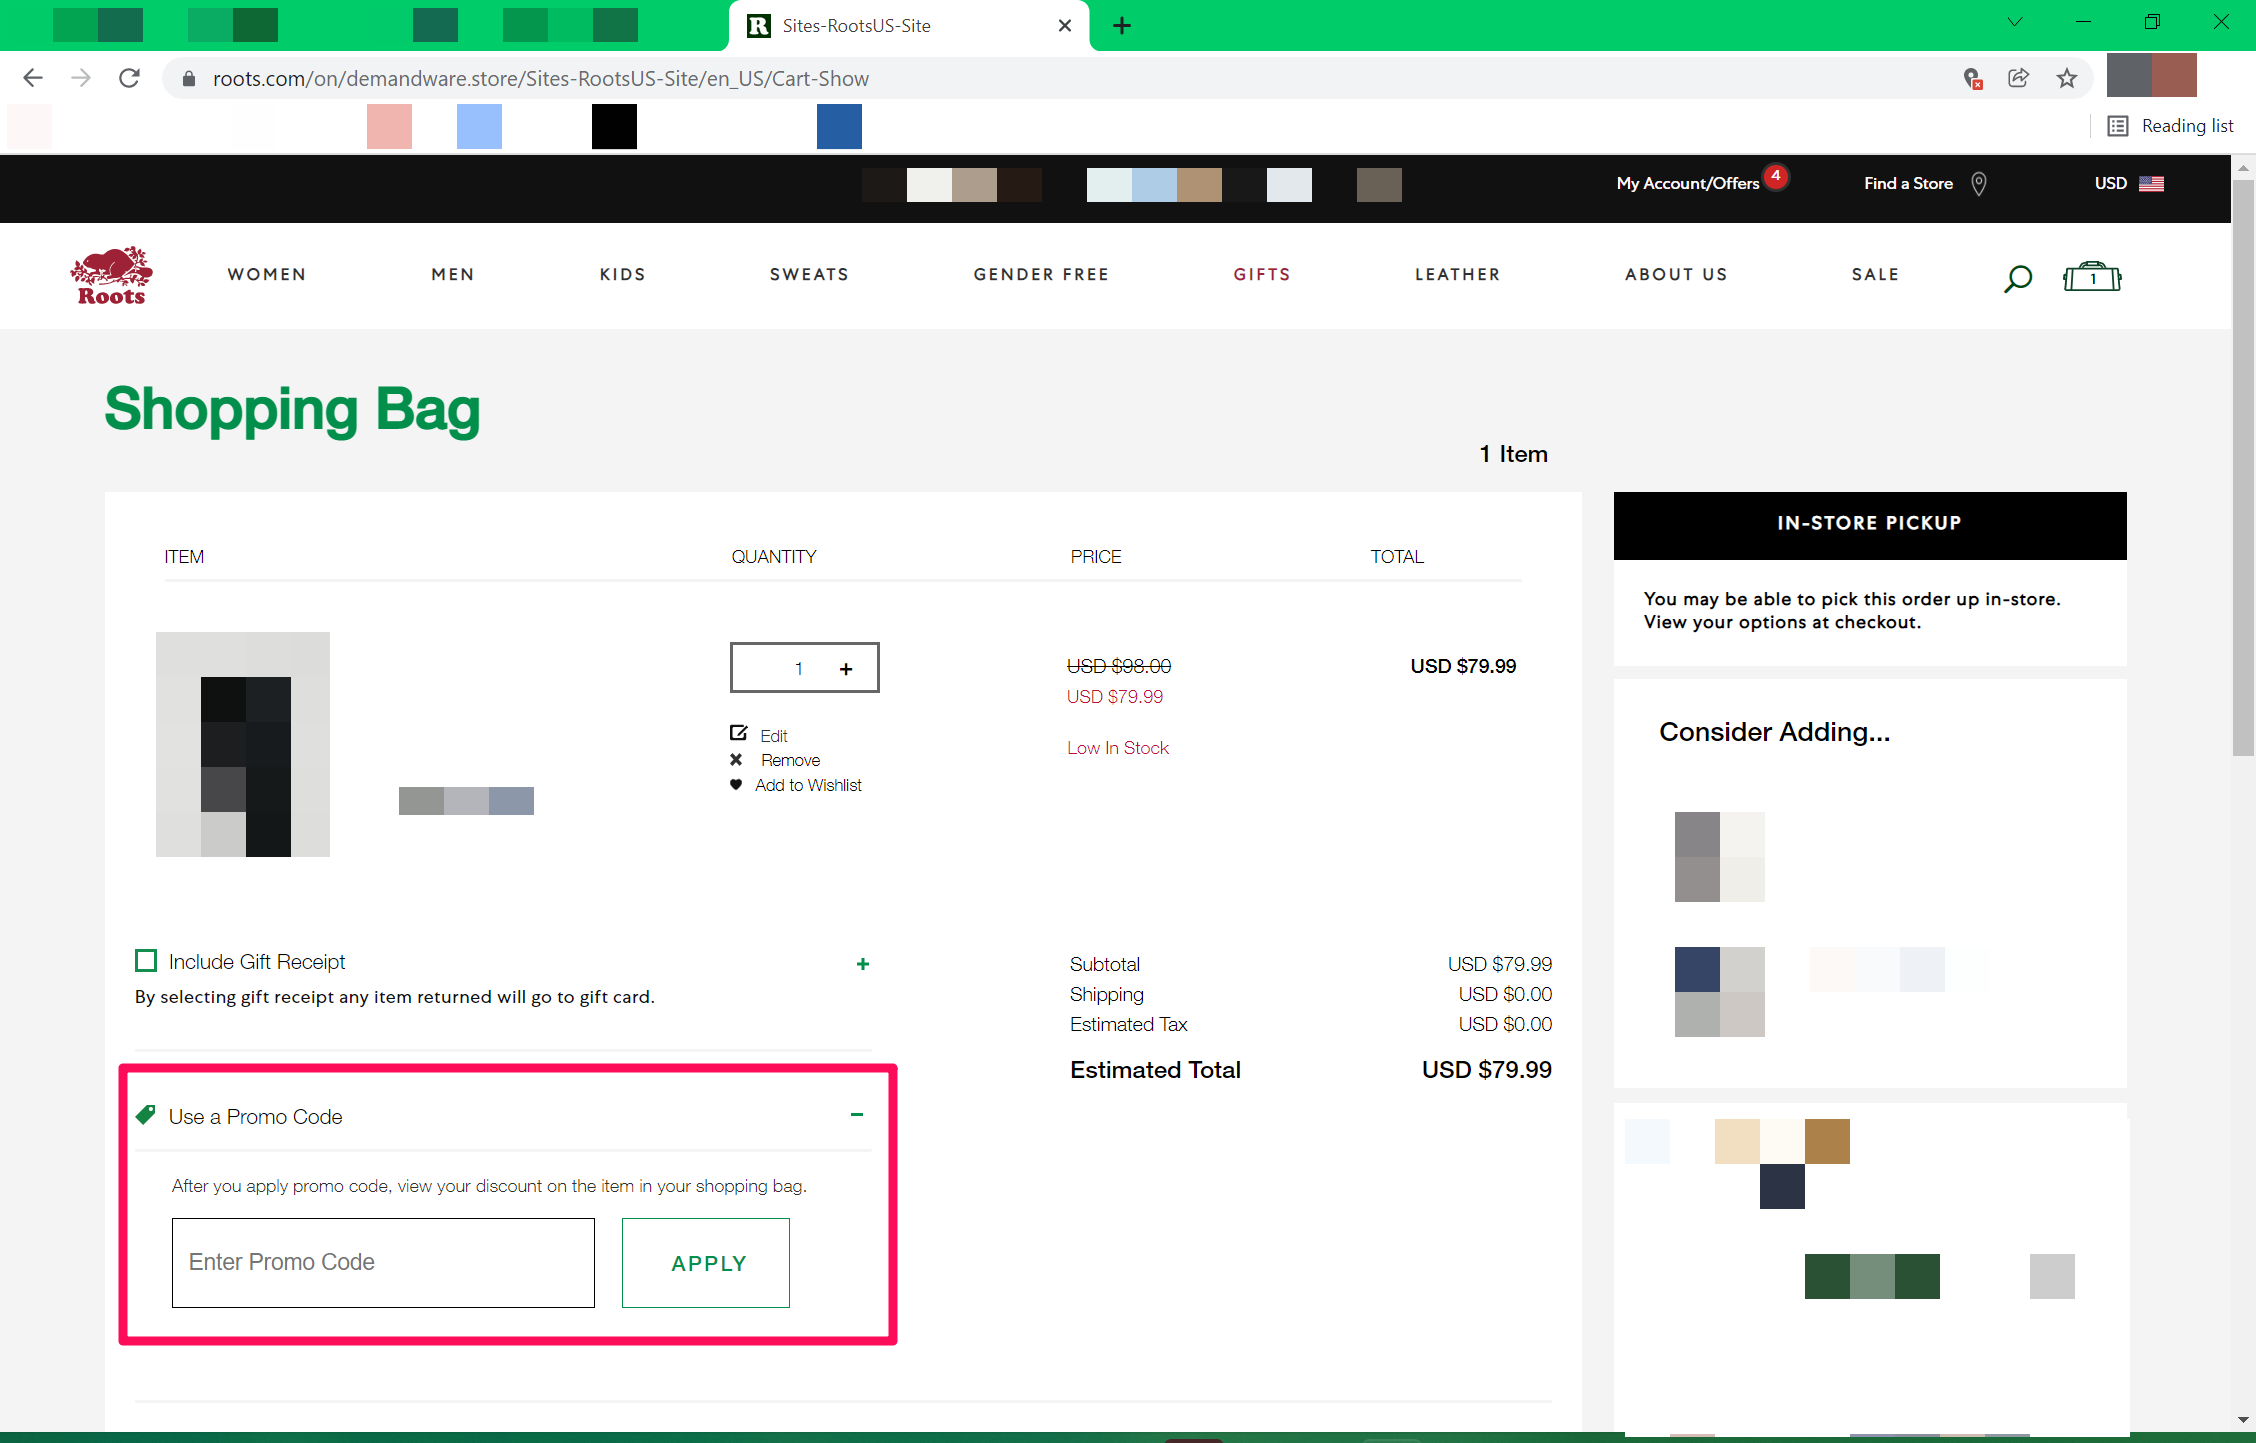Screen dimensions: 2256x1443
Task: Click the store location pin icon
Action: tap(1978, 183)
